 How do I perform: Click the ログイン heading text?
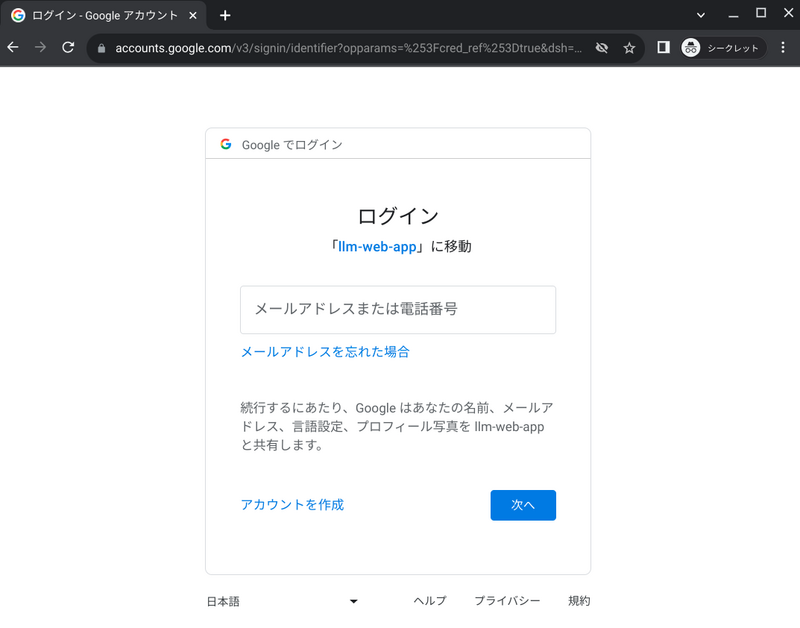(x=398, y=216)
